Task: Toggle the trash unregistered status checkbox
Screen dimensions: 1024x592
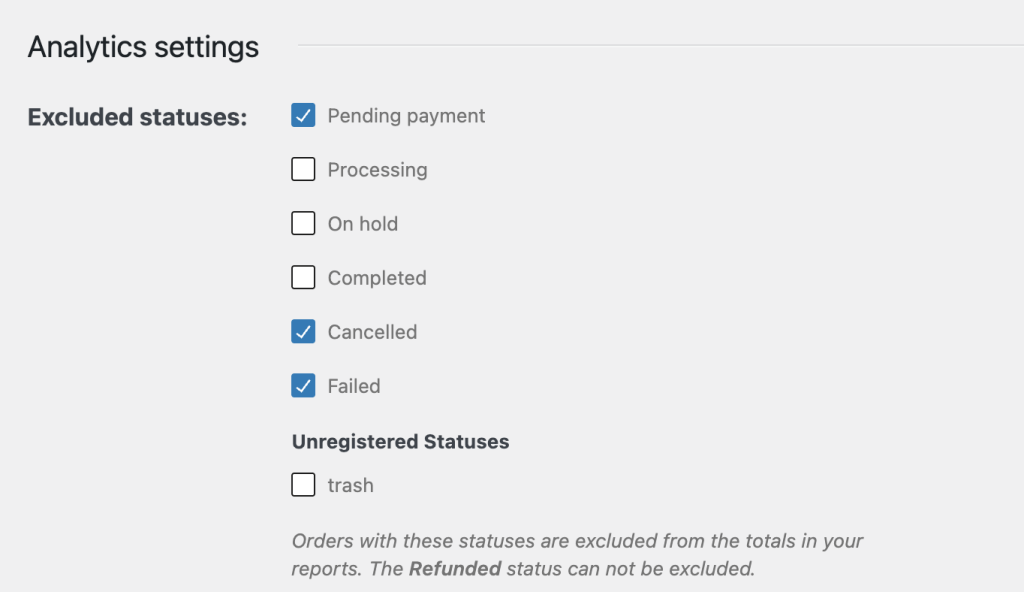Action: click(303, 485)
